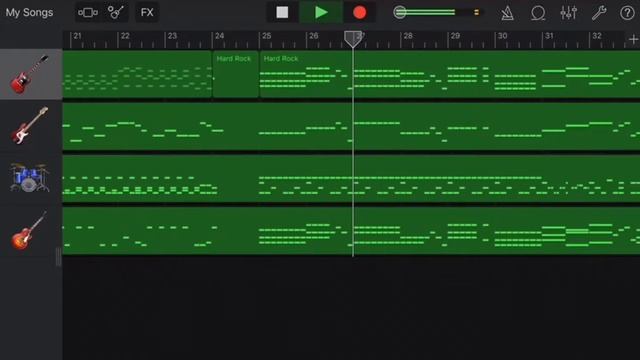Stop playback with the square button

282,13
